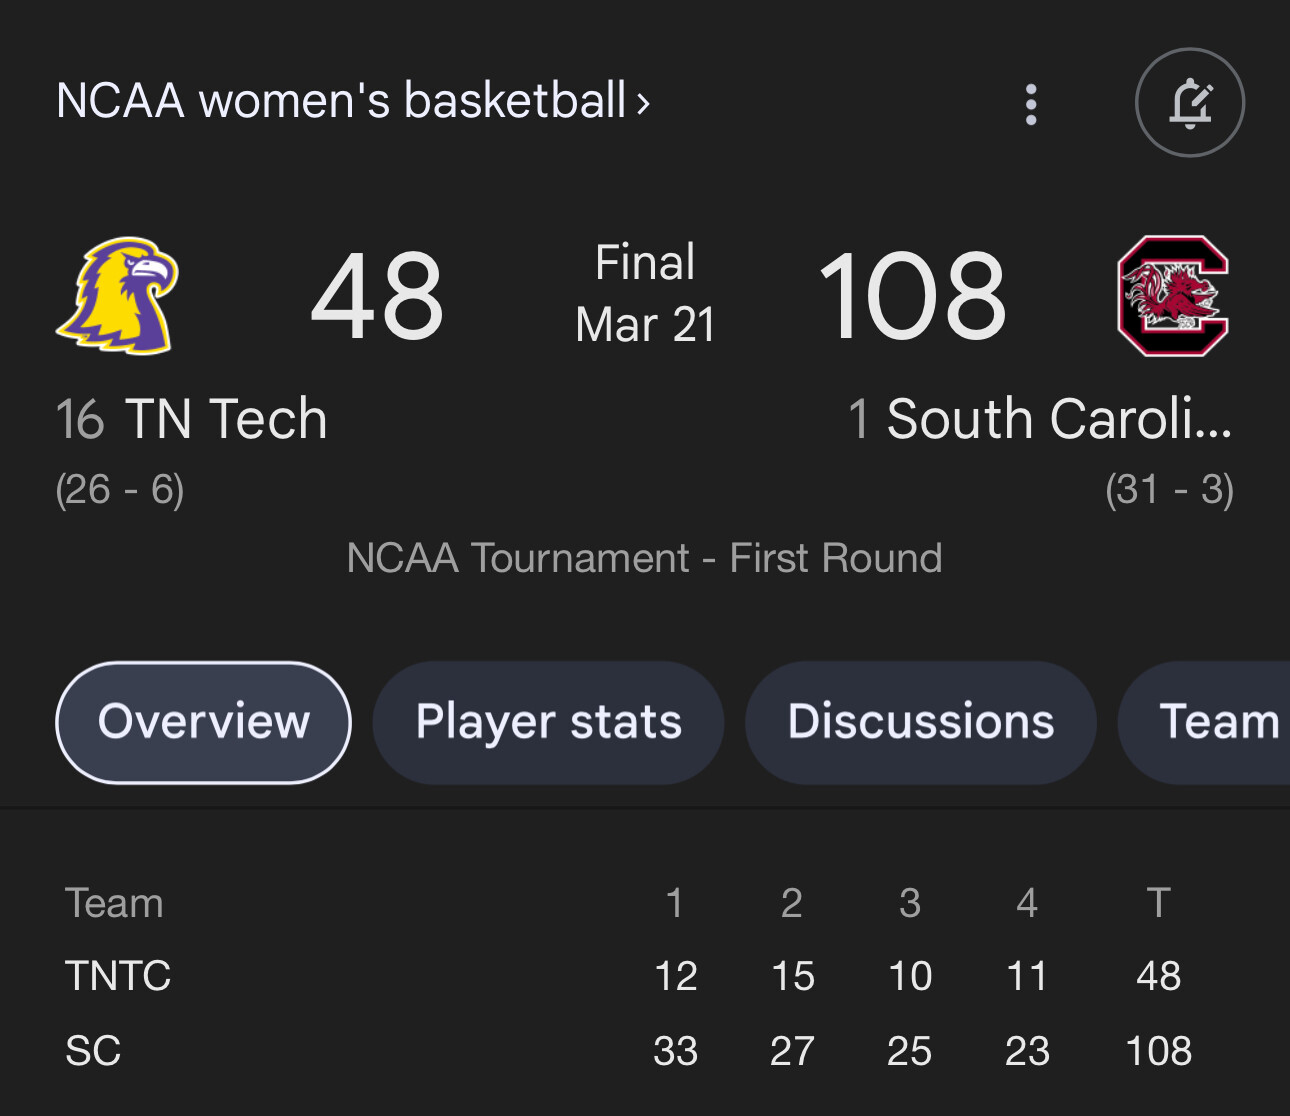The height and width of the screenshot is (1116, 1290).
Task: Open the Discussions tab
Action: point(920,722)
